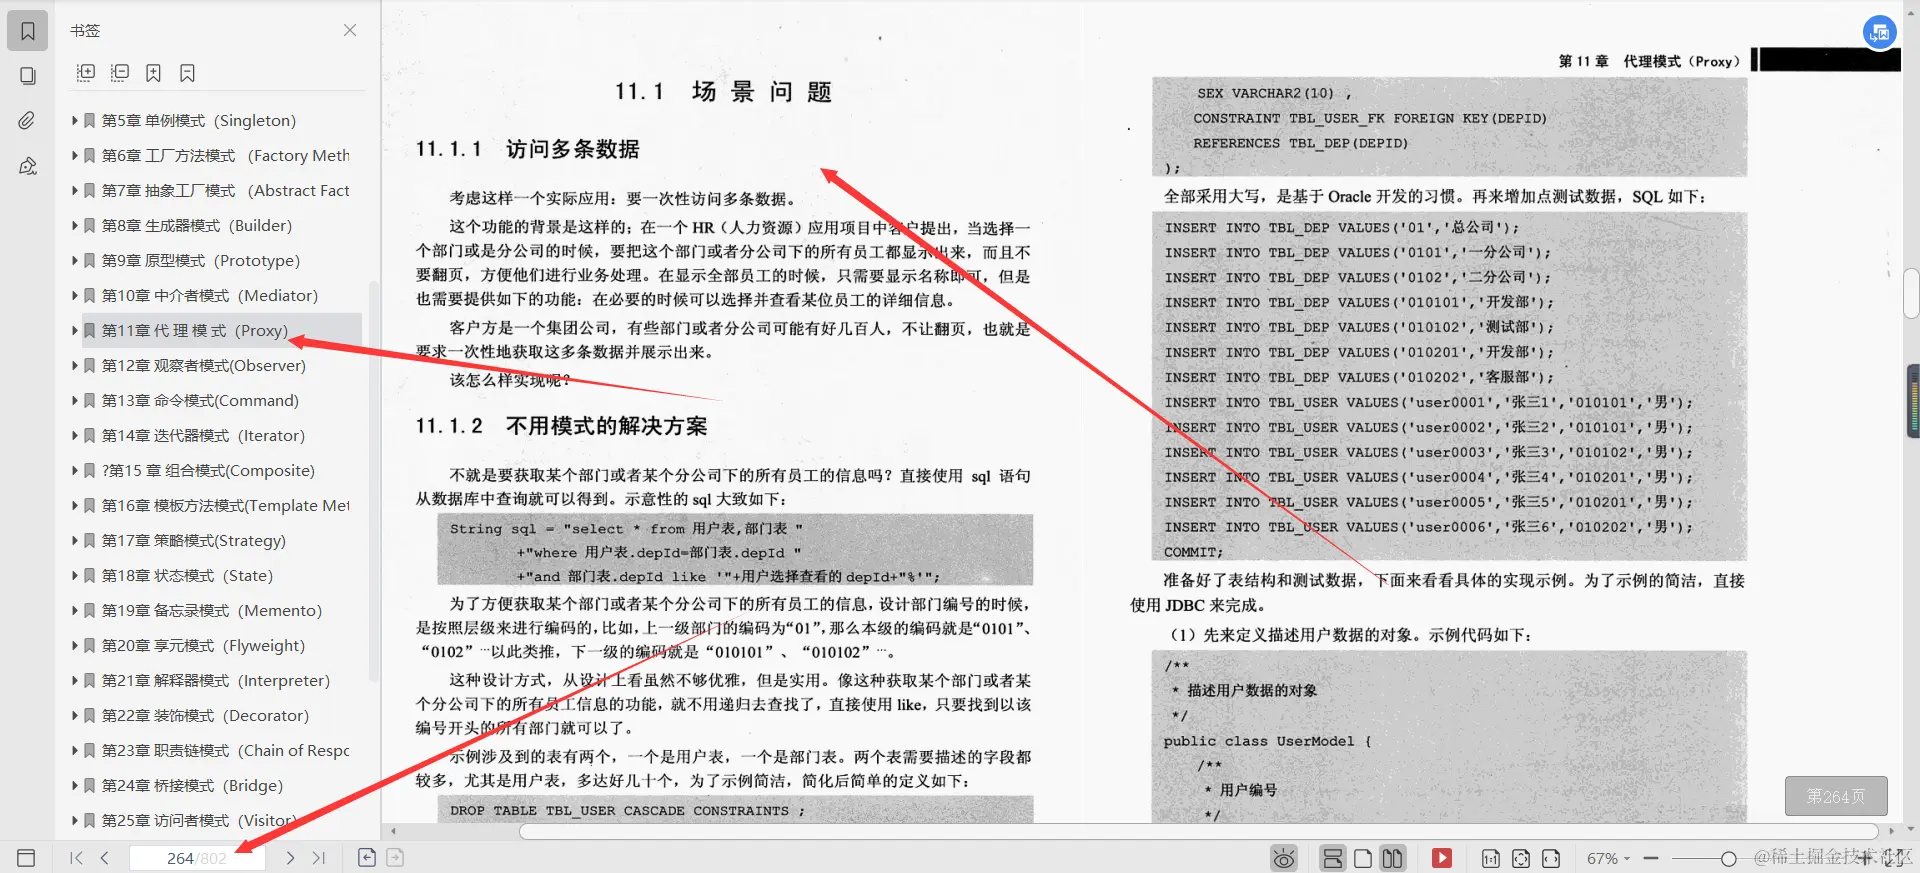Click the document horizontal scrollbar
Image resolution: width=1920 pixels, height=873 pixels.
click(1198, 831)
